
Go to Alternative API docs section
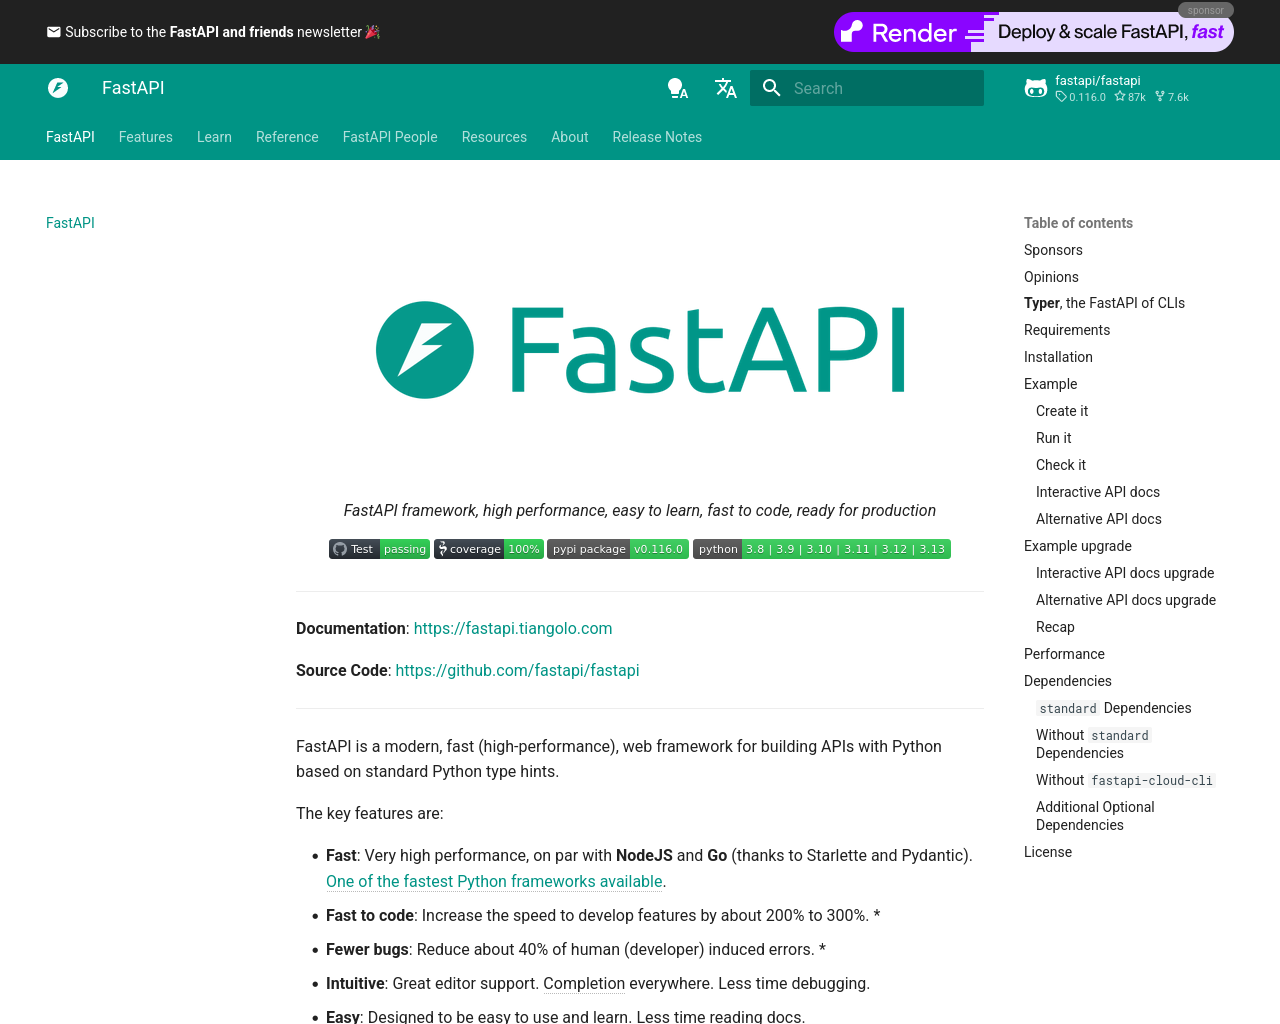pyautogui.click(x=1099, y=519)
